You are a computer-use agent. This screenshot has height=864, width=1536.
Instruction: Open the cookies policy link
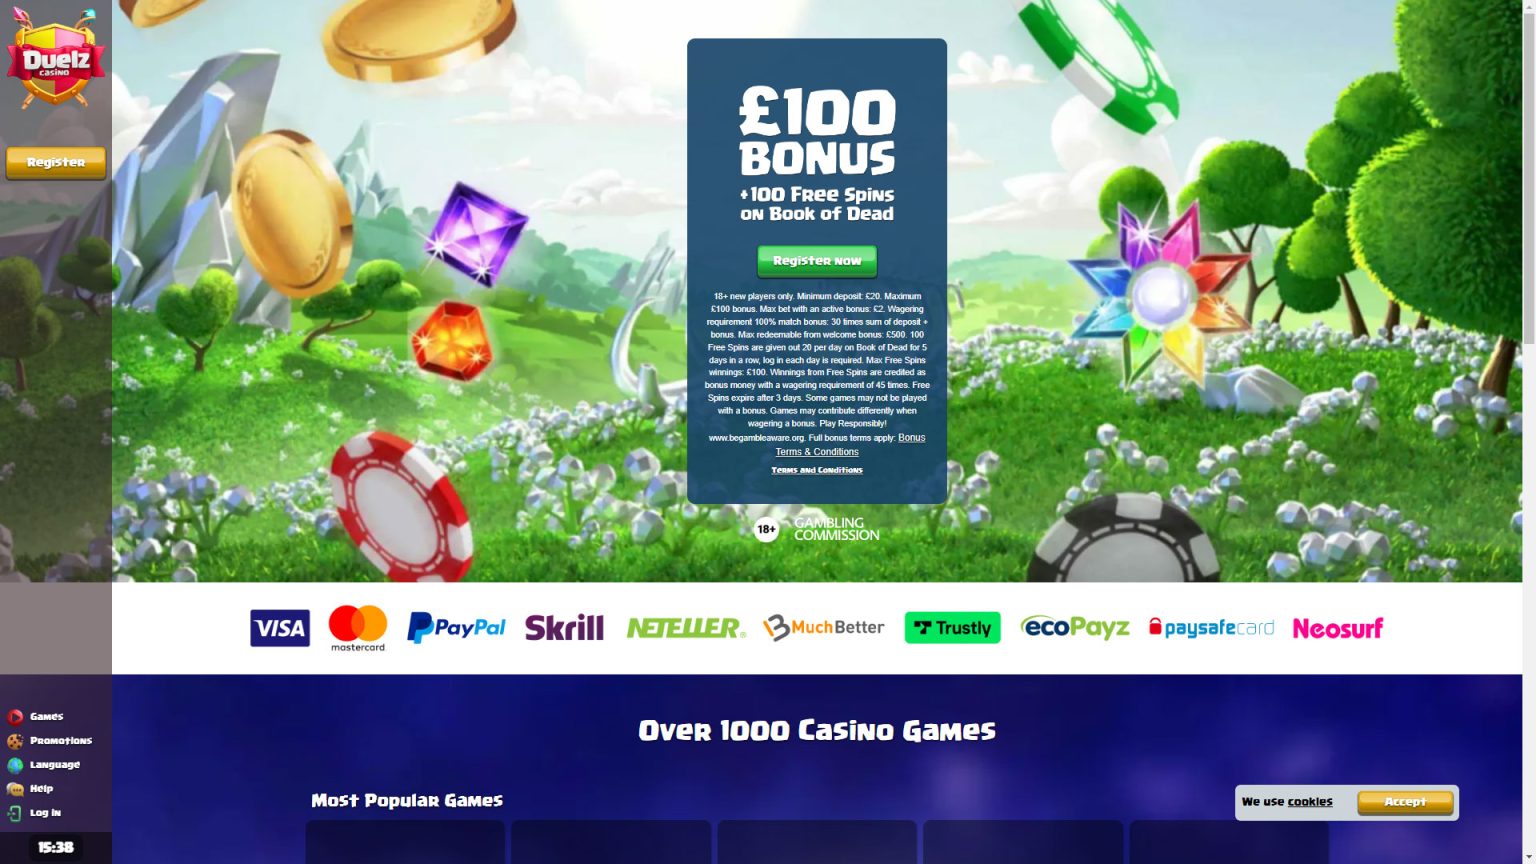click(1310, 802)
